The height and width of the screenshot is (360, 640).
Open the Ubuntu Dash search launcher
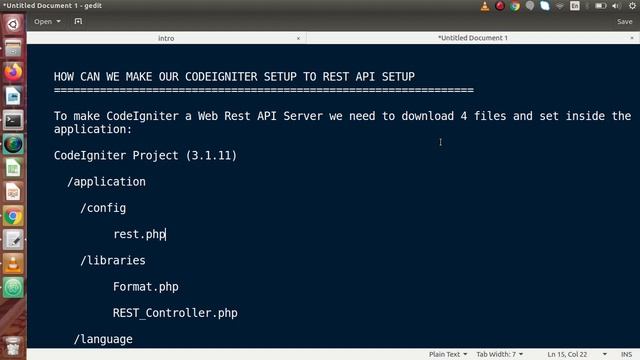coord(13,24)
